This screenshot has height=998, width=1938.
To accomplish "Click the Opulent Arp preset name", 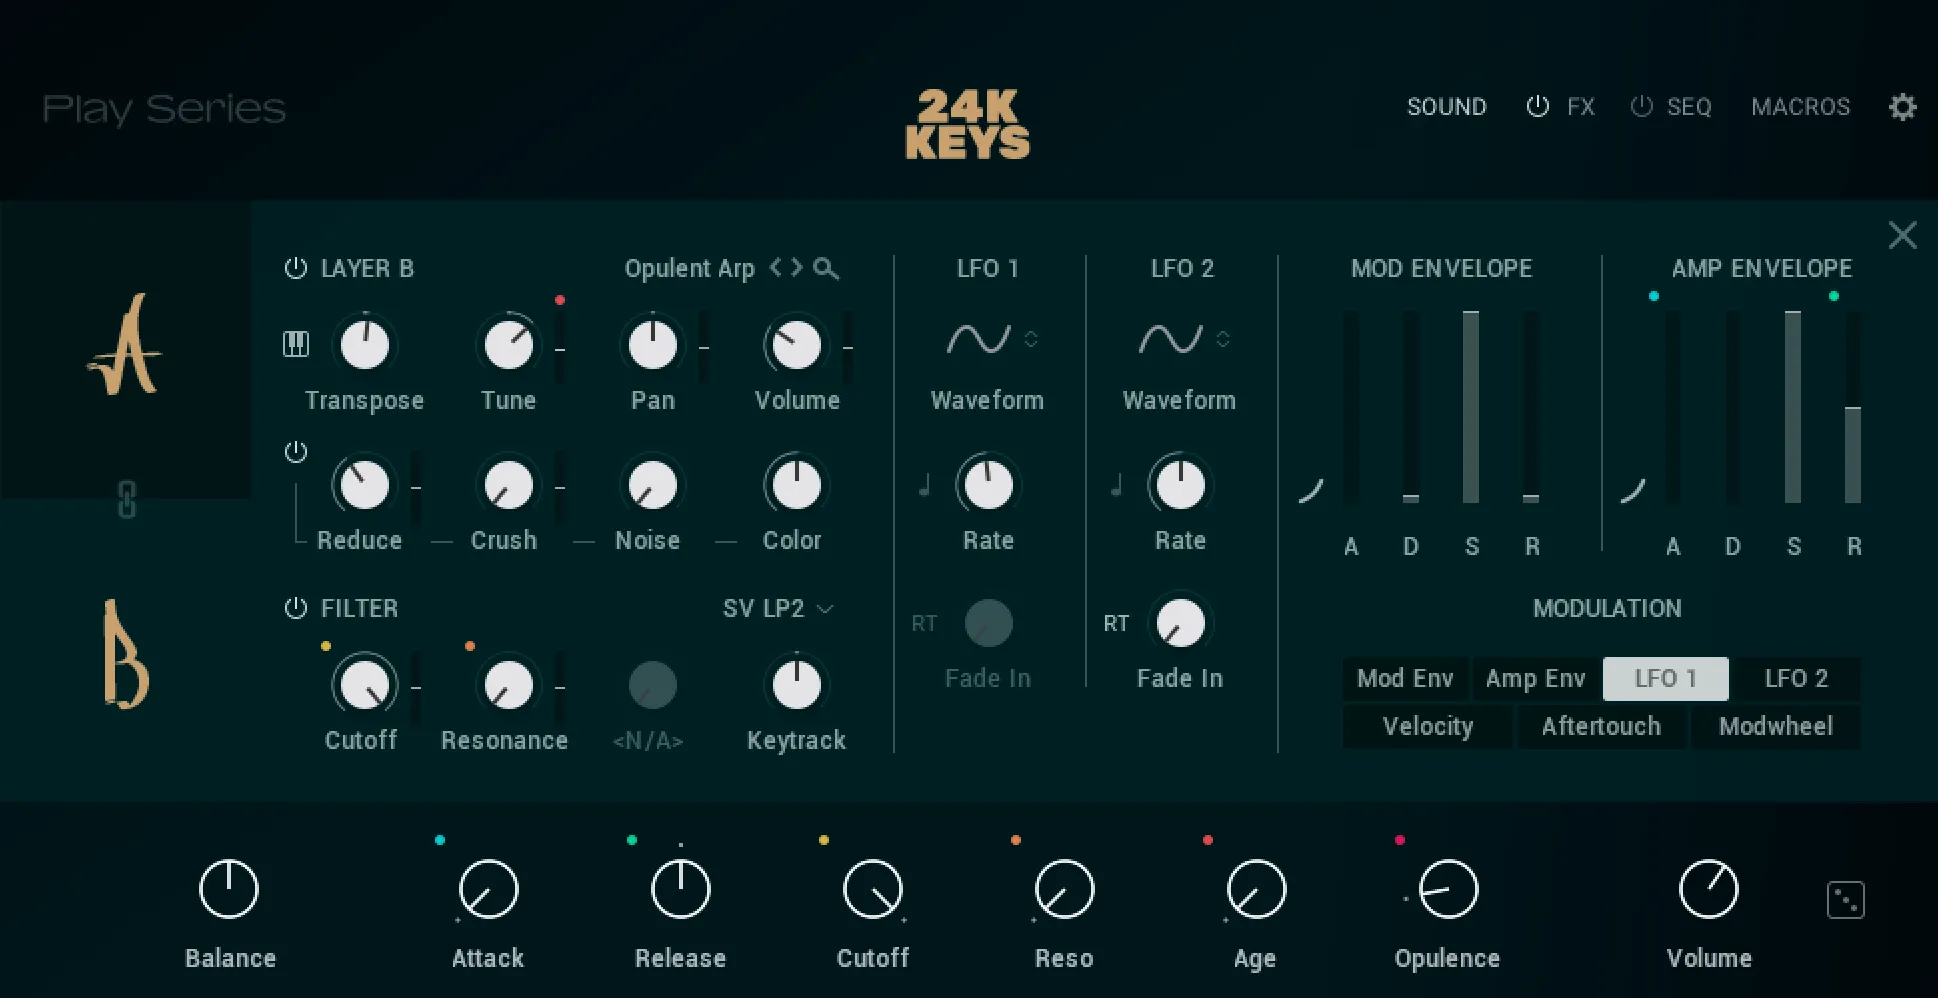I will pyautogui.click(x=690, y=268).
